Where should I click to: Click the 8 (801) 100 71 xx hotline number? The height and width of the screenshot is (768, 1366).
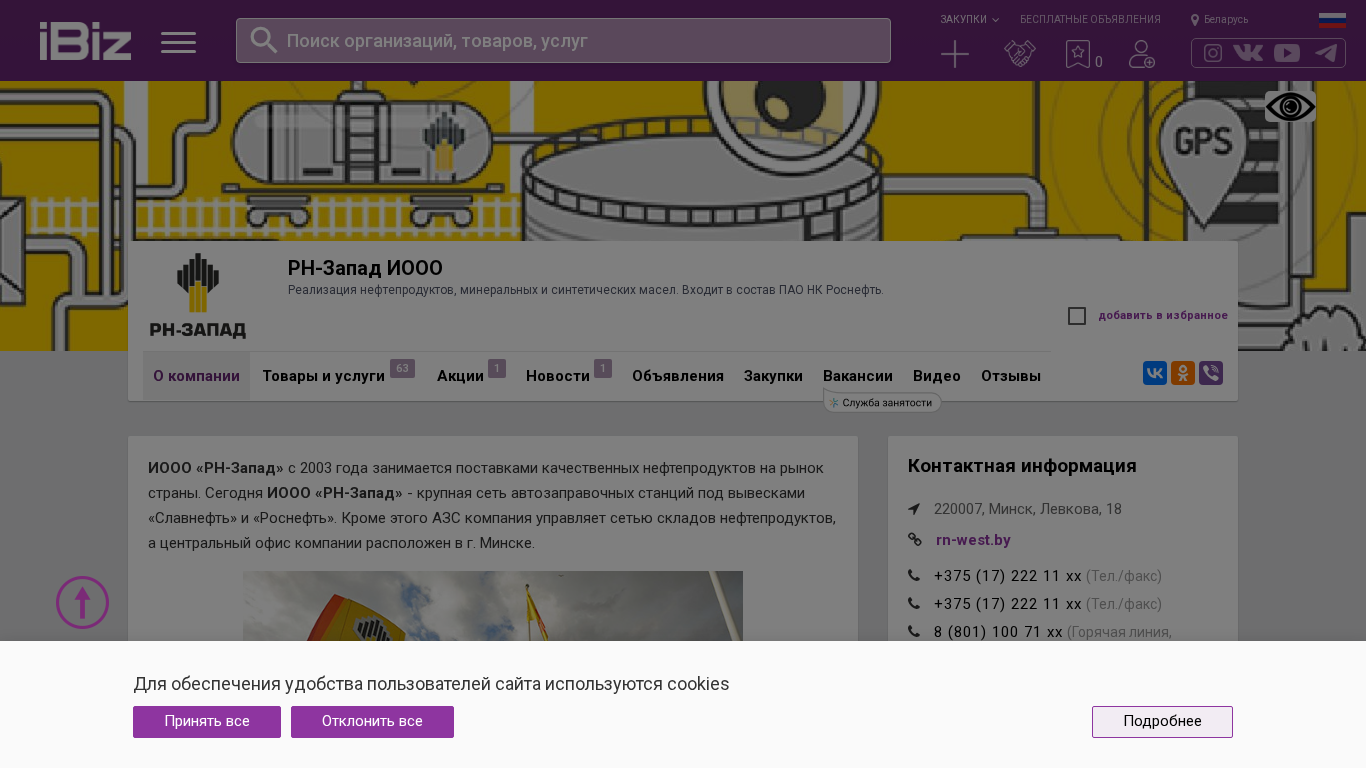[998, 632]
